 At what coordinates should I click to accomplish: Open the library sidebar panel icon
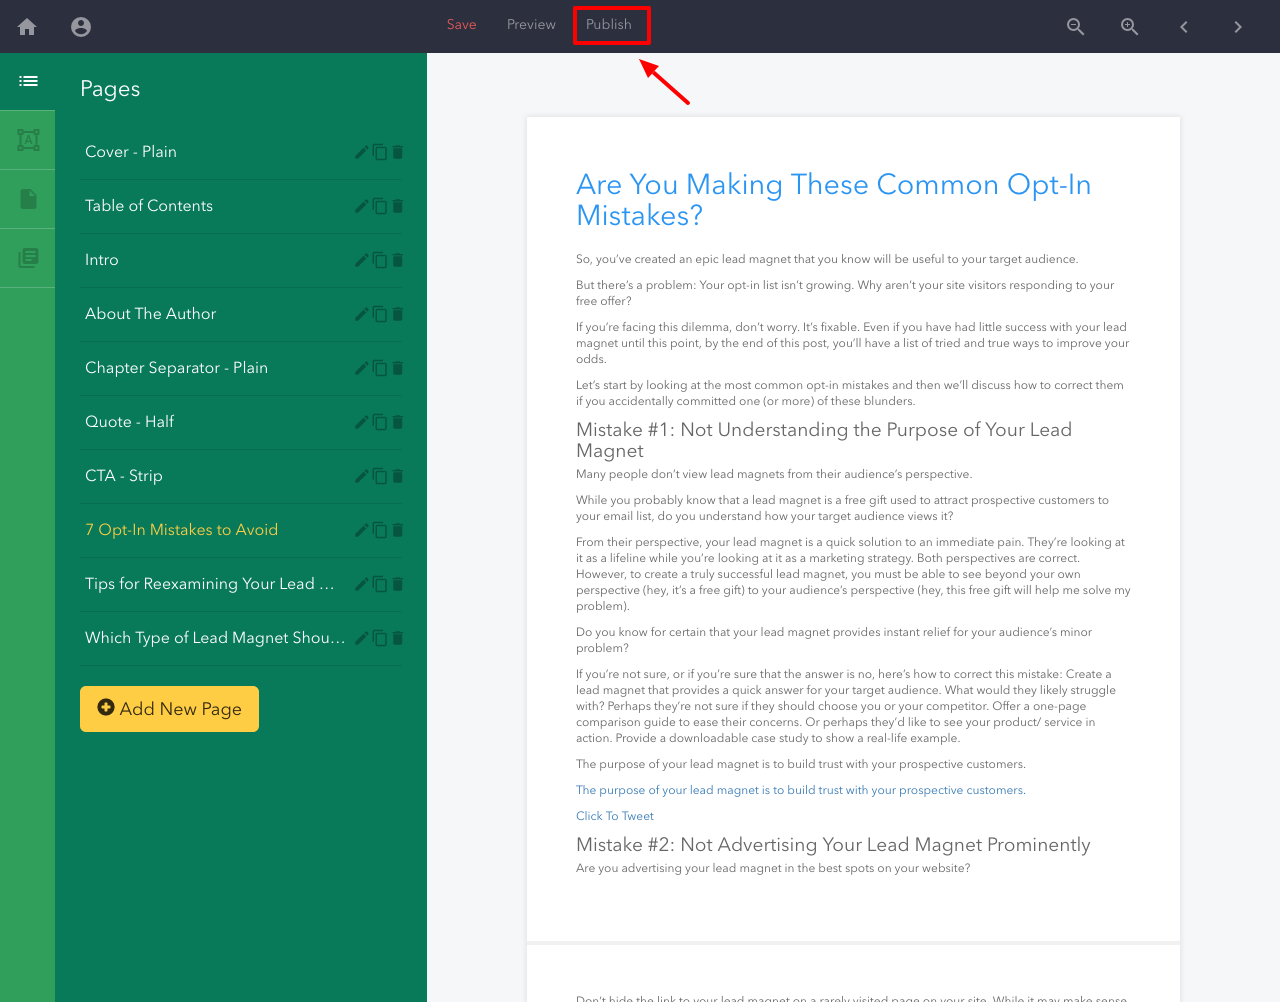coord(28,258)
